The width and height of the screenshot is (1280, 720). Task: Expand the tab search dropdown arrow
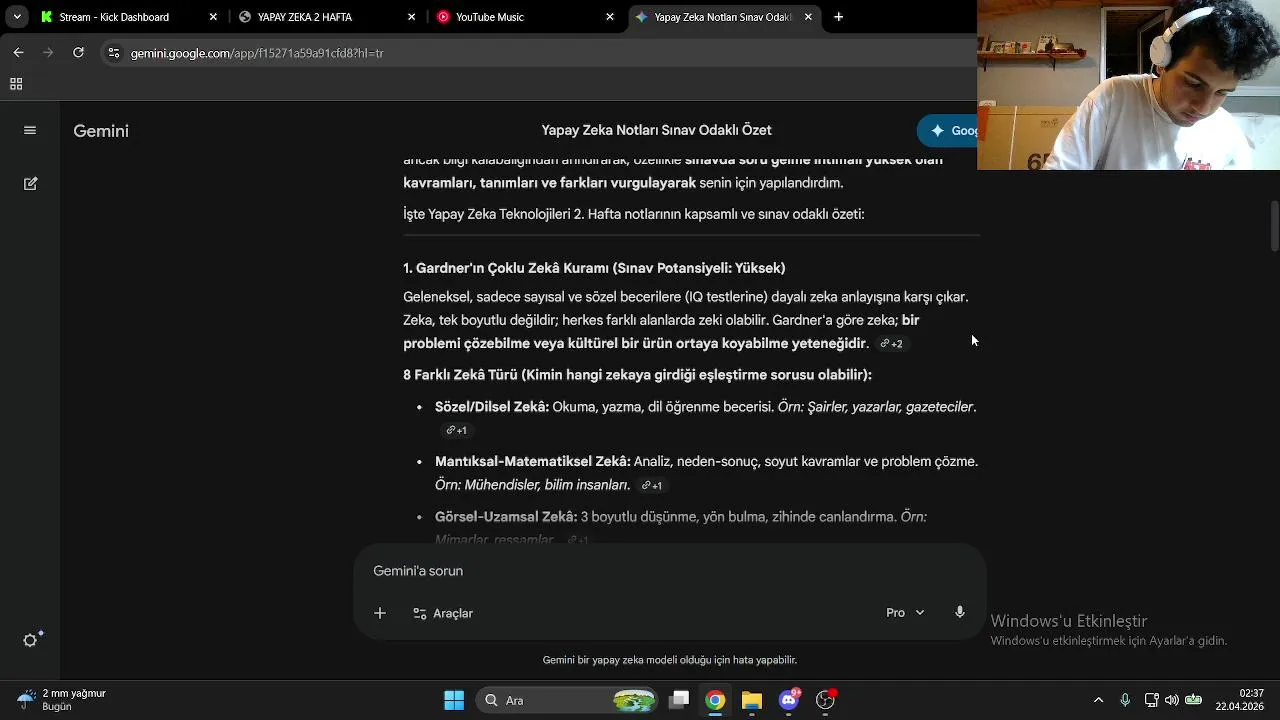17,17
